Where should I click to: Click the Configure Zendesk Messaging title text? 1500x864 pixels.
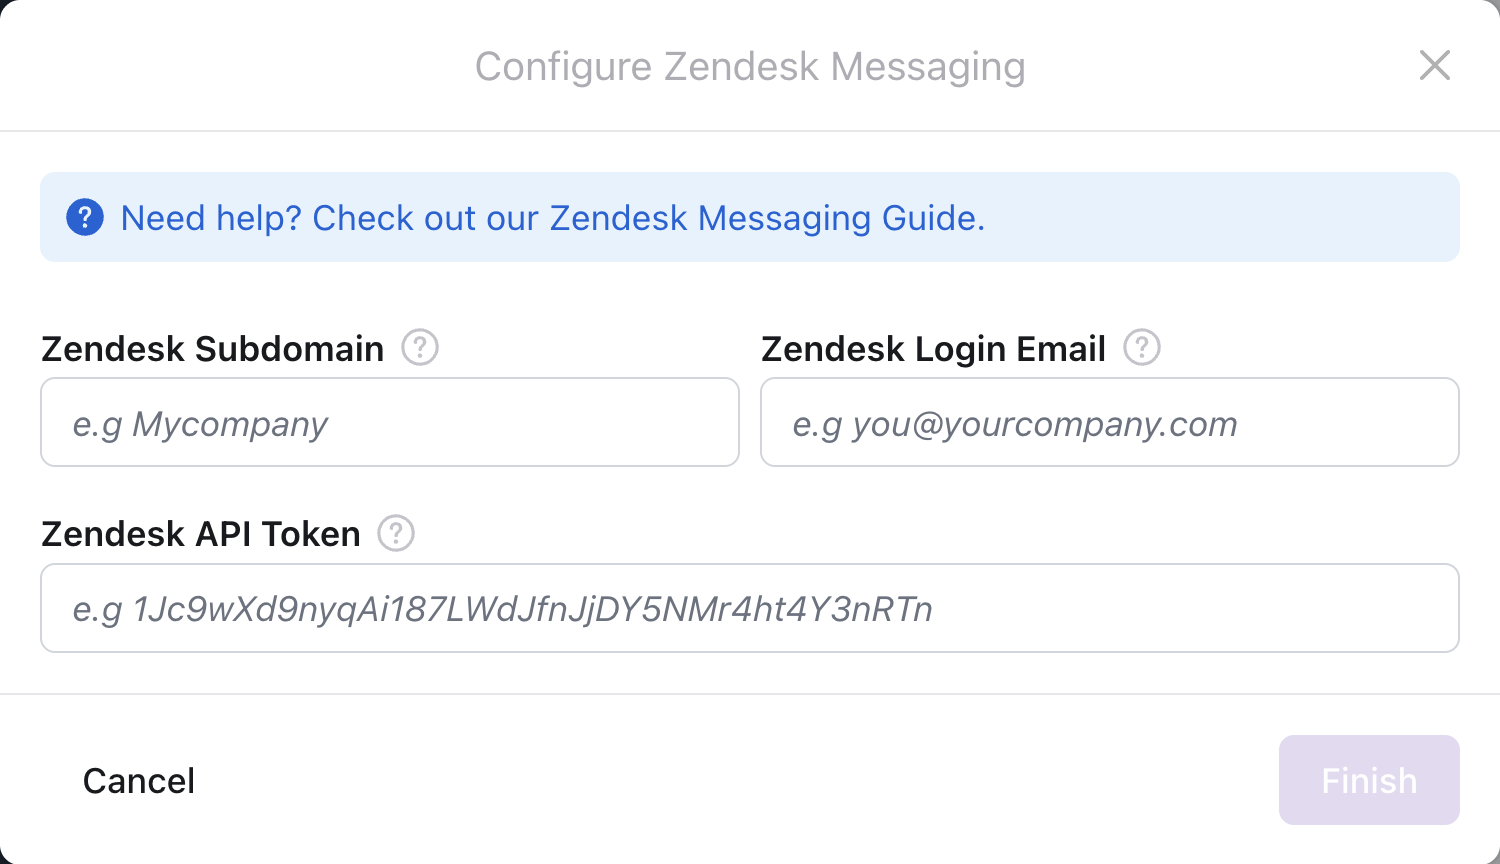click(750, 67)
